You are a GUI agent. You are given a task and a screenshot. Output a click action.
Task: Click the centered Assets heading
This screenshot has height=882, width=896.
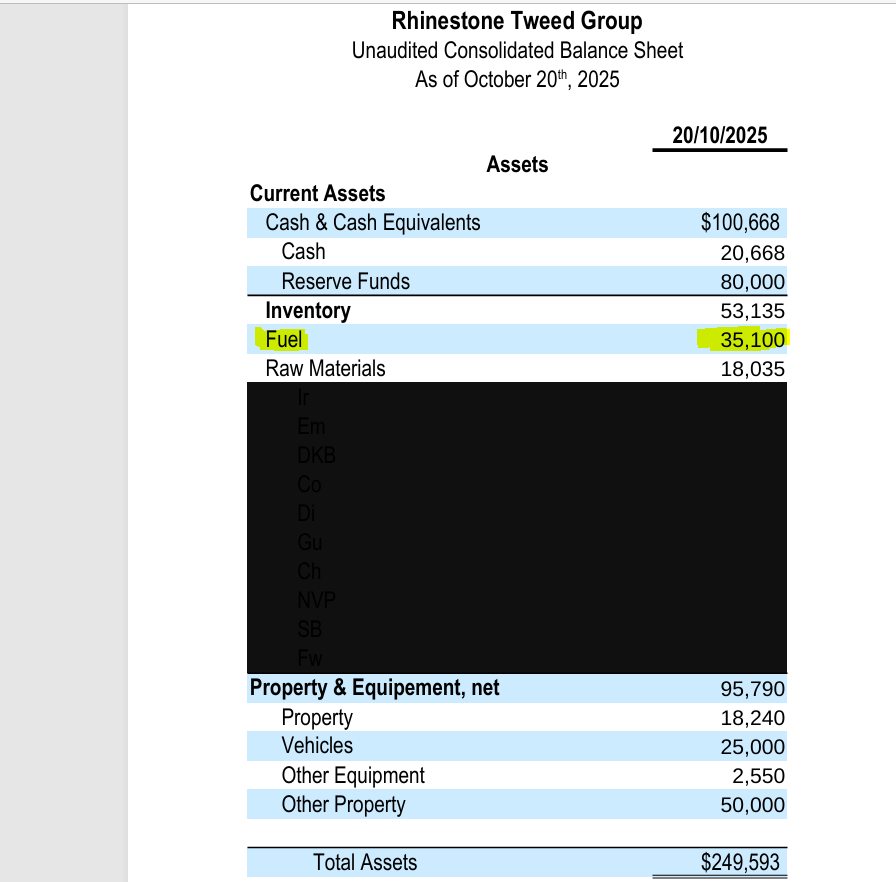[517, 165]
